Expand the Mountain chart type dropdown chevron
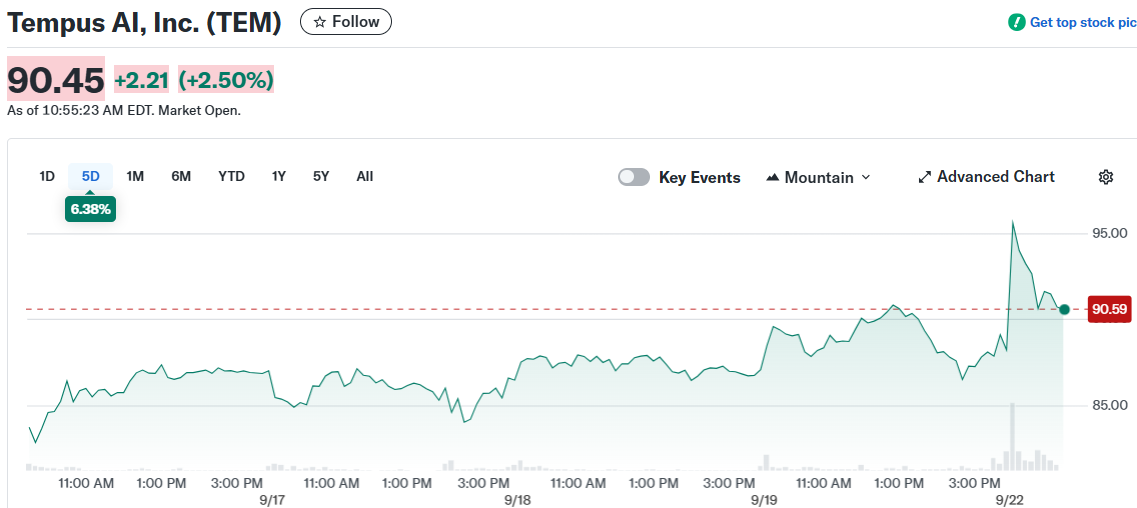This screenshot has height=508, width=1137. [865, 178]
